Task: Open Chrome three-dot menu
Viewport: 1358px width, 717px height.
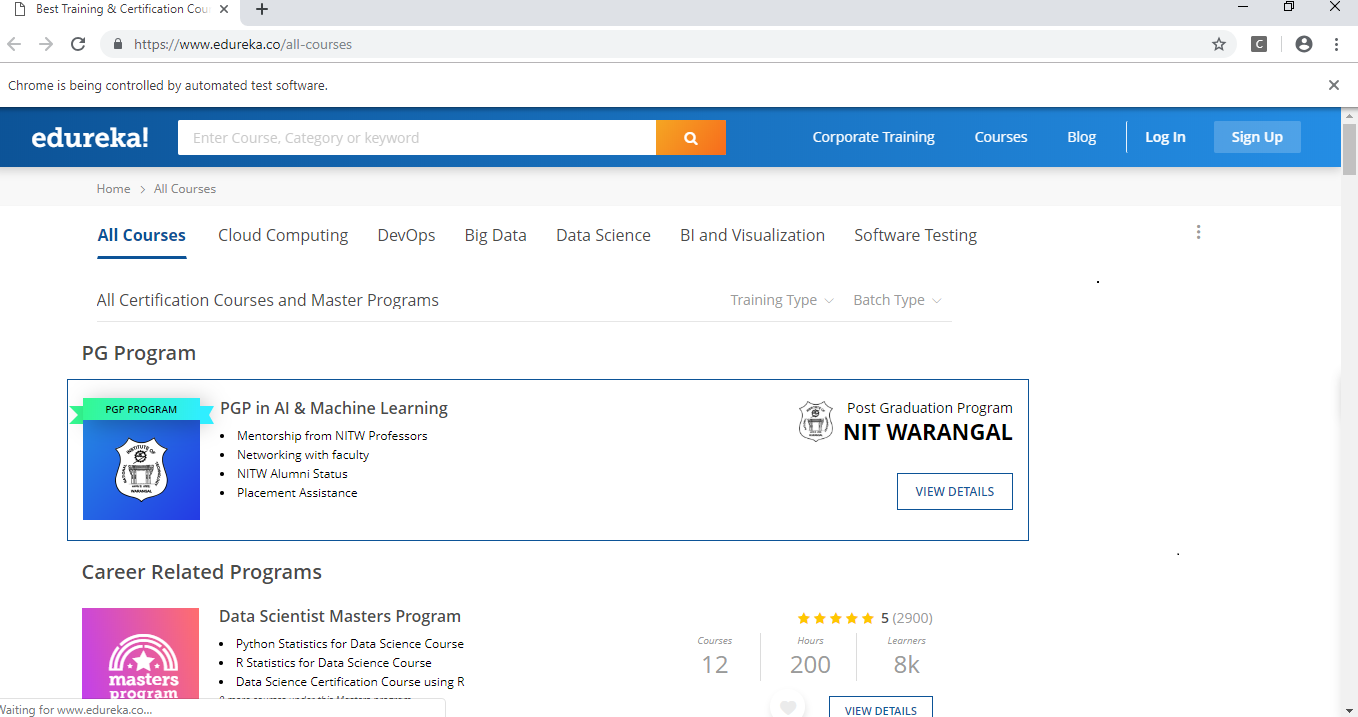Action: pyautogui.click(x=1336, y=44)
